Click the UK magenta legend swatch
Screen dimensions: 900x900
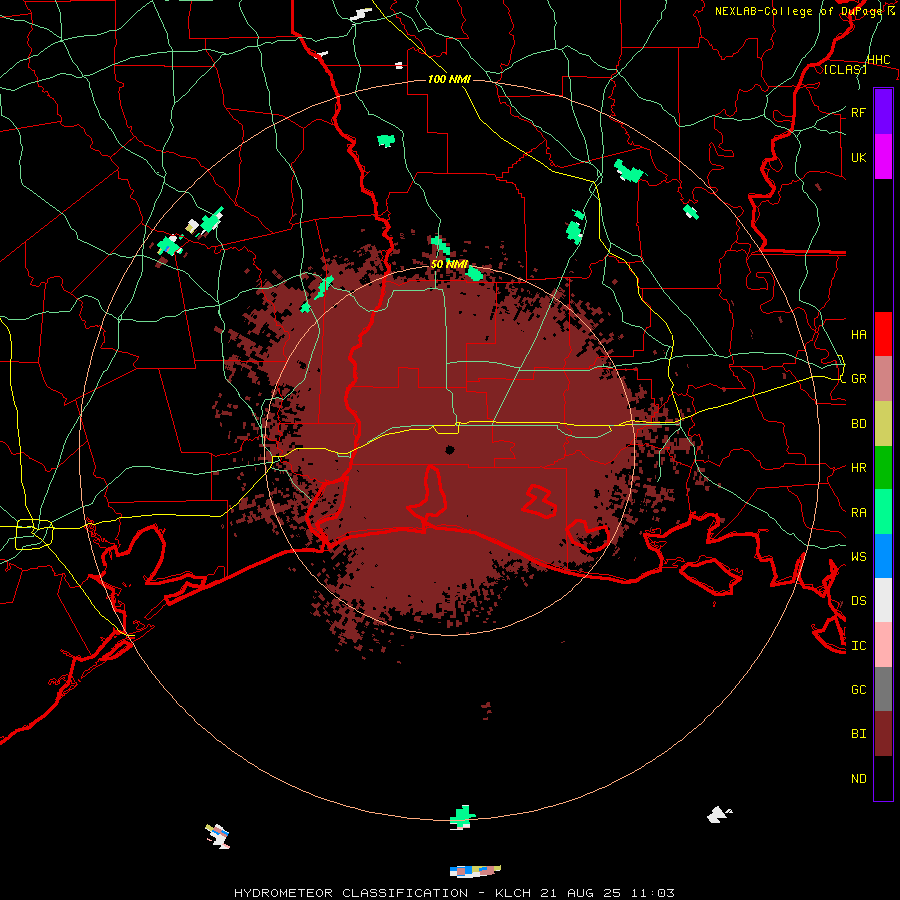tap(883, 157)
